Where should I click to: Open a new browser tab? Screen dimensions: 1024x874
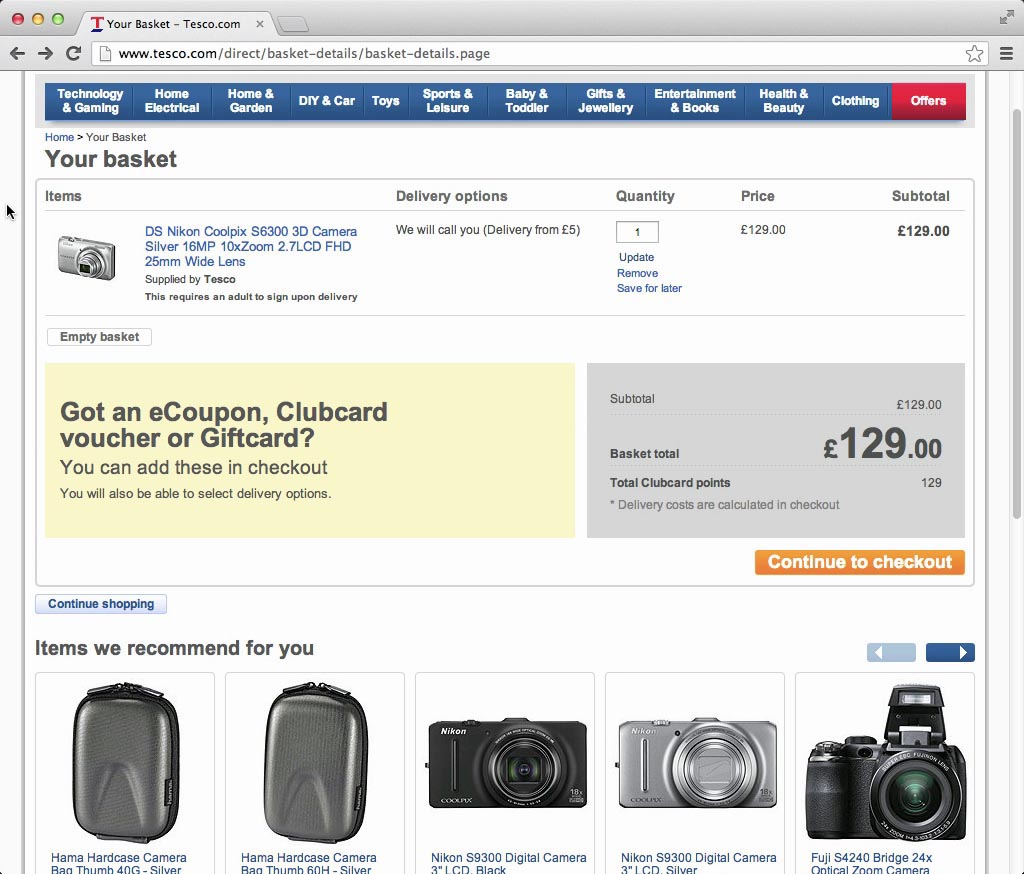coord(292,24)
